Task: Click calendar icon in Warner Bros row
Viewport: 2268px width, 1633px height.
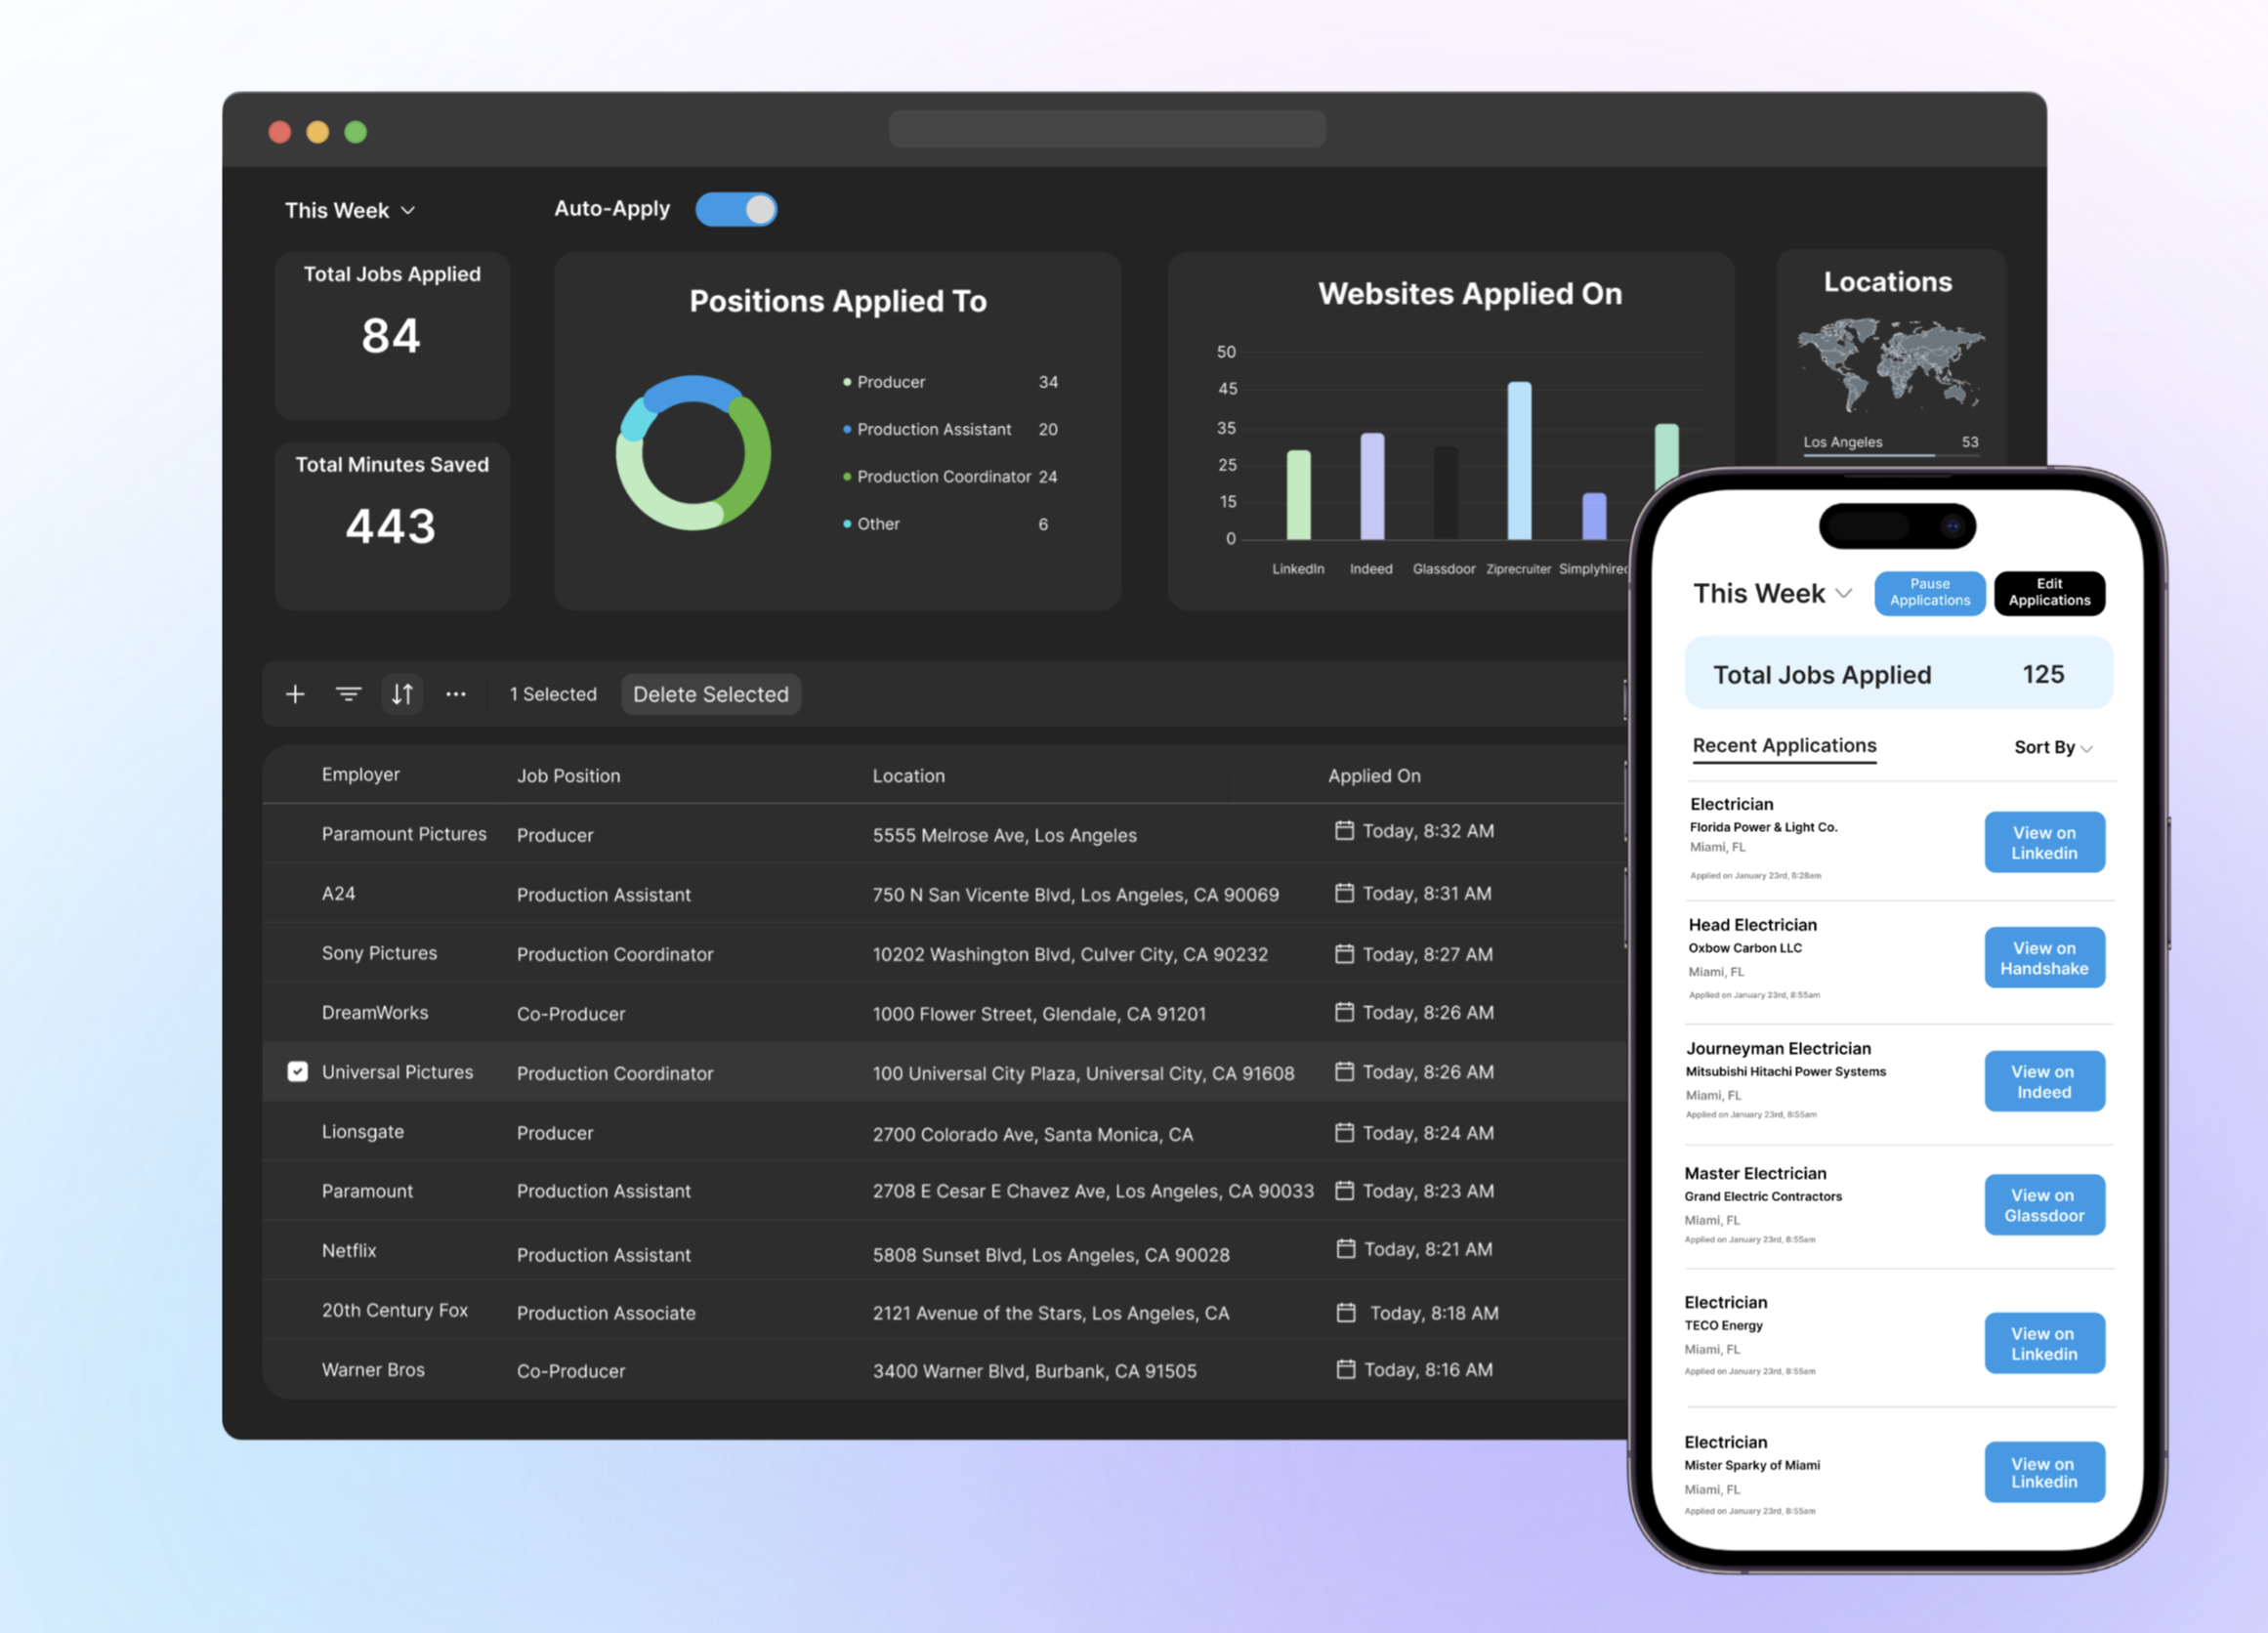Action: coord(1346,1369)
